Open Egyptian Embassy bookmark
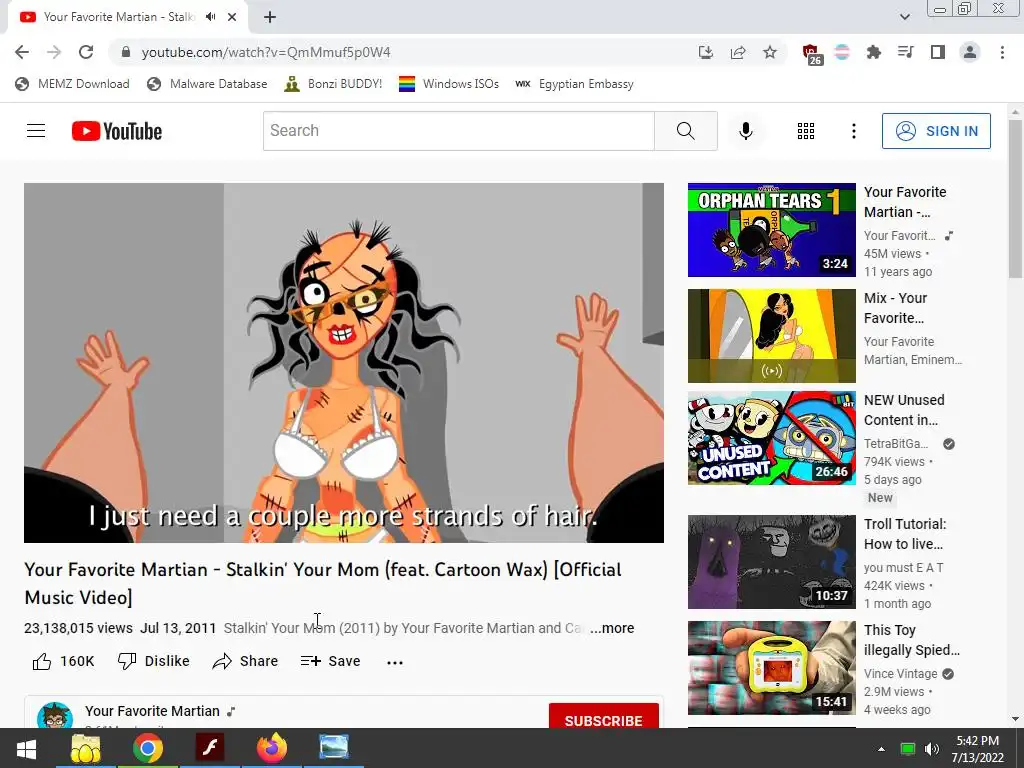This screenshot has width=1024, height=768. click(574, 84)
